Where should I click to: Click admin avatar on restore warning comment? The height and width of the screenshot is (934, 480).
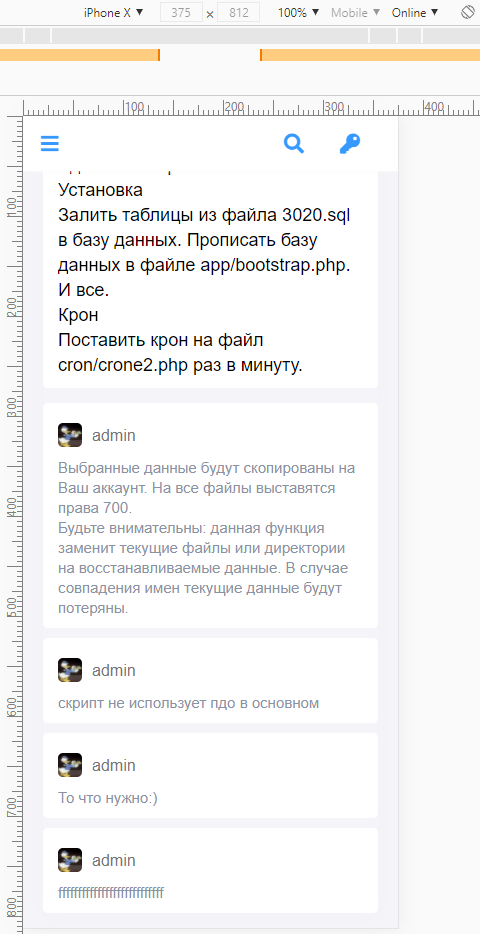70,435
